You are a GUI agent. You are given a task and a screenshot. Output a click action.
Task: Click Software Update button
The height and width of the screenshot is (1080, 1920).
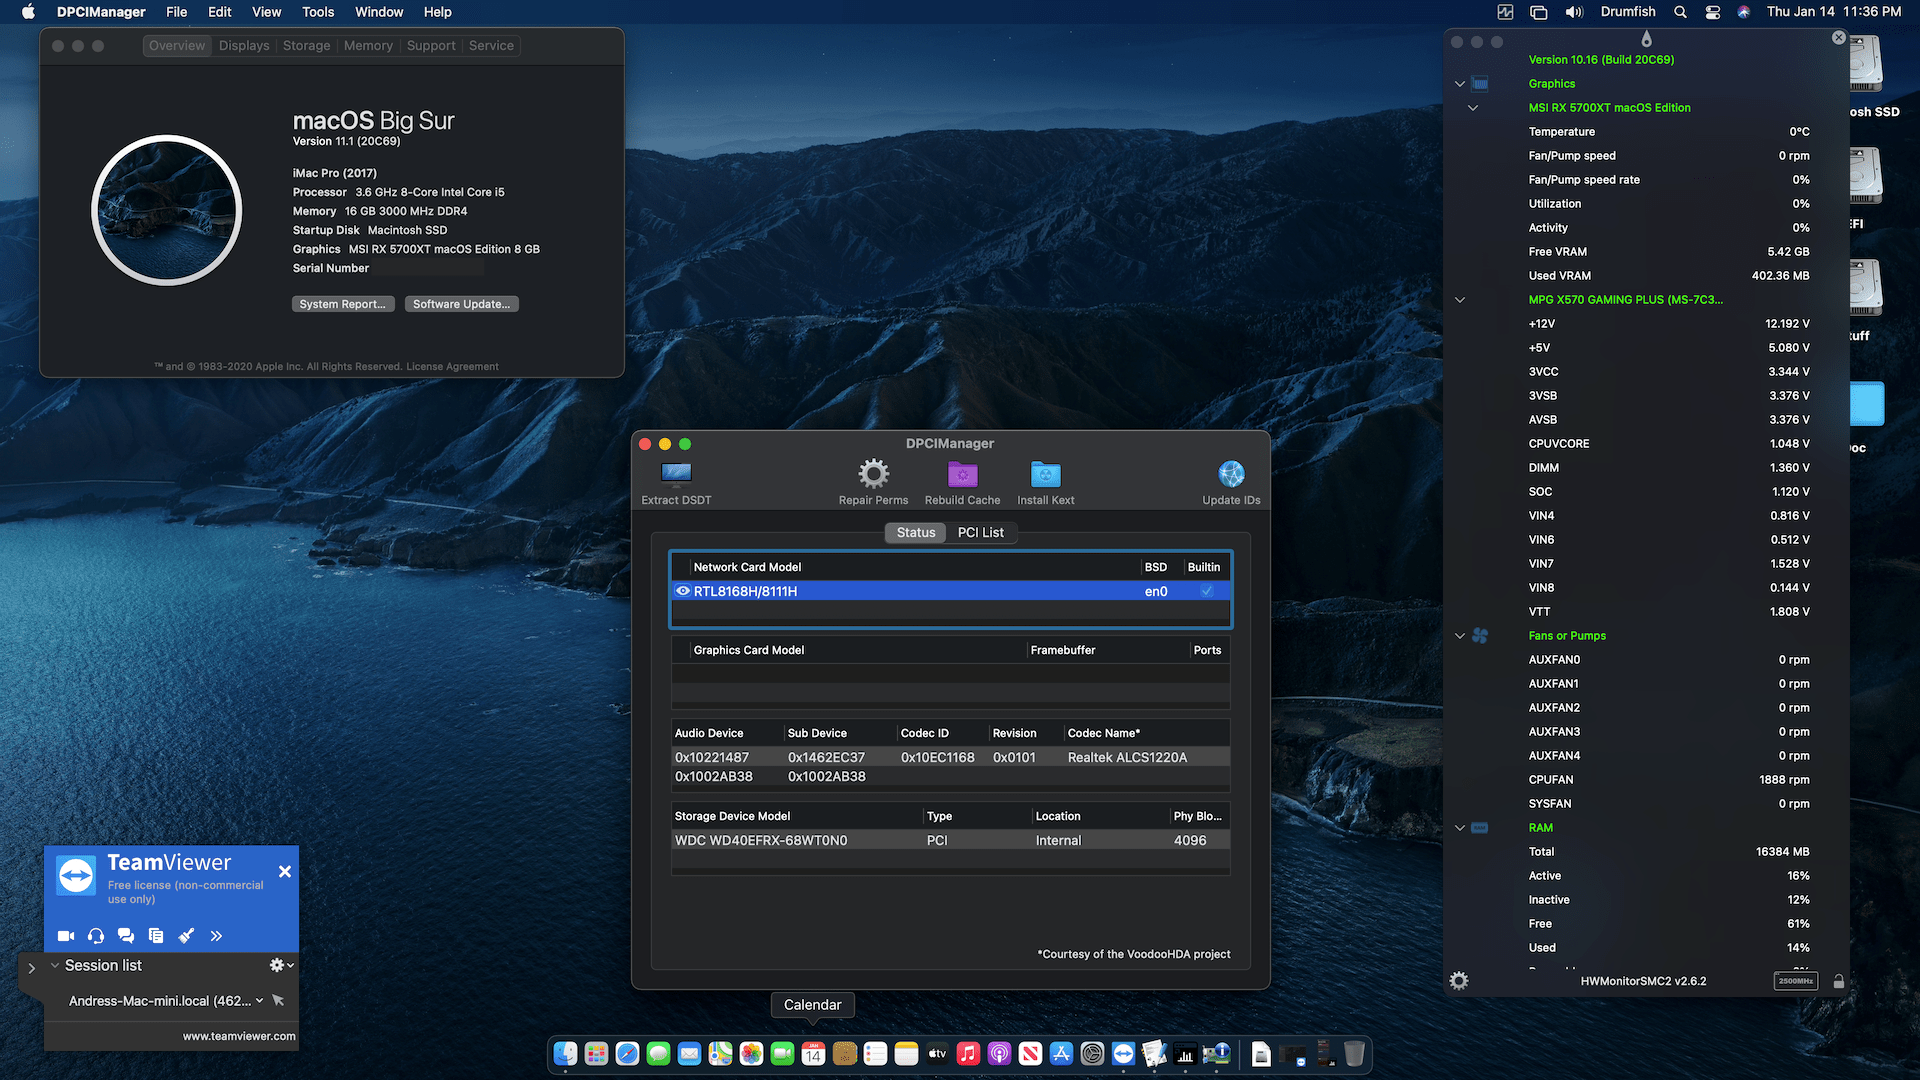tap(461, 304)
